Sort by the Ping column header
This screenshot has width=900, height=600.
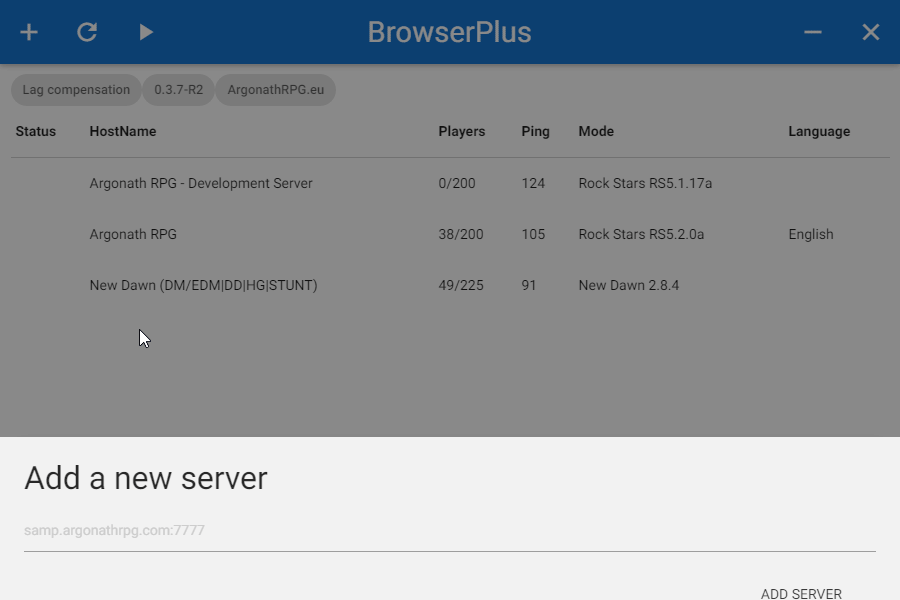(x=536, y=131)
